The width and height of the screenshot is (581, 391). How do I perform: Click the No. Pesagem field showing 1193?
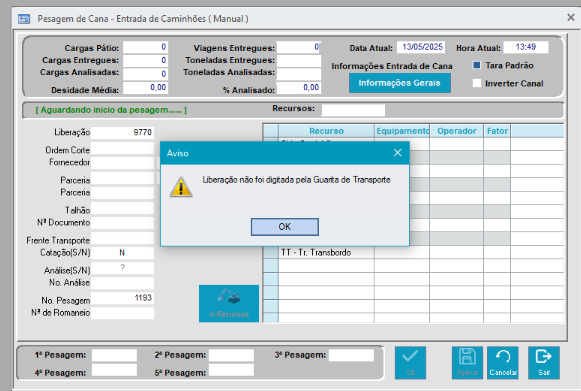point(122,298)
